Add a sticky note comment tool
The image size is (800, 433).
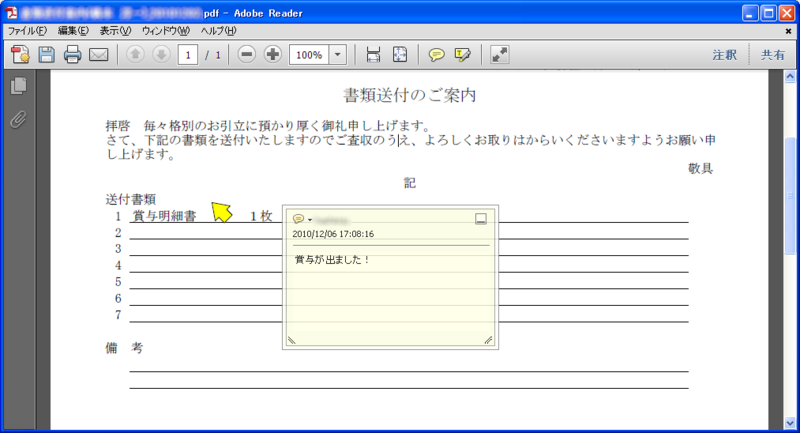pos(436,55)
